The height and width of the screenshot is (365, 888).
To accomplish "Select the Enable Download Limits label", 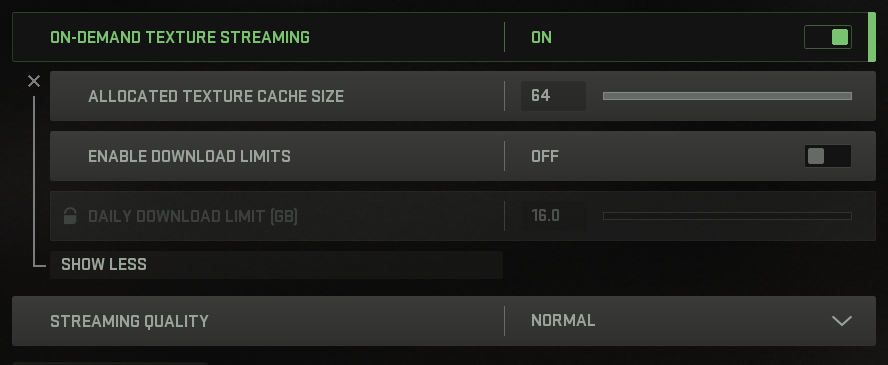I will click(x=189, y=156).
